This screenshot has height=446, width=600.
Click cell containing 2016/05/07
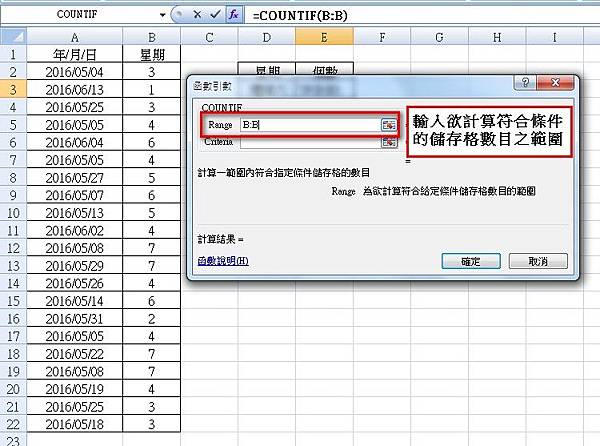pyautogui.click(x=75, y=195)
